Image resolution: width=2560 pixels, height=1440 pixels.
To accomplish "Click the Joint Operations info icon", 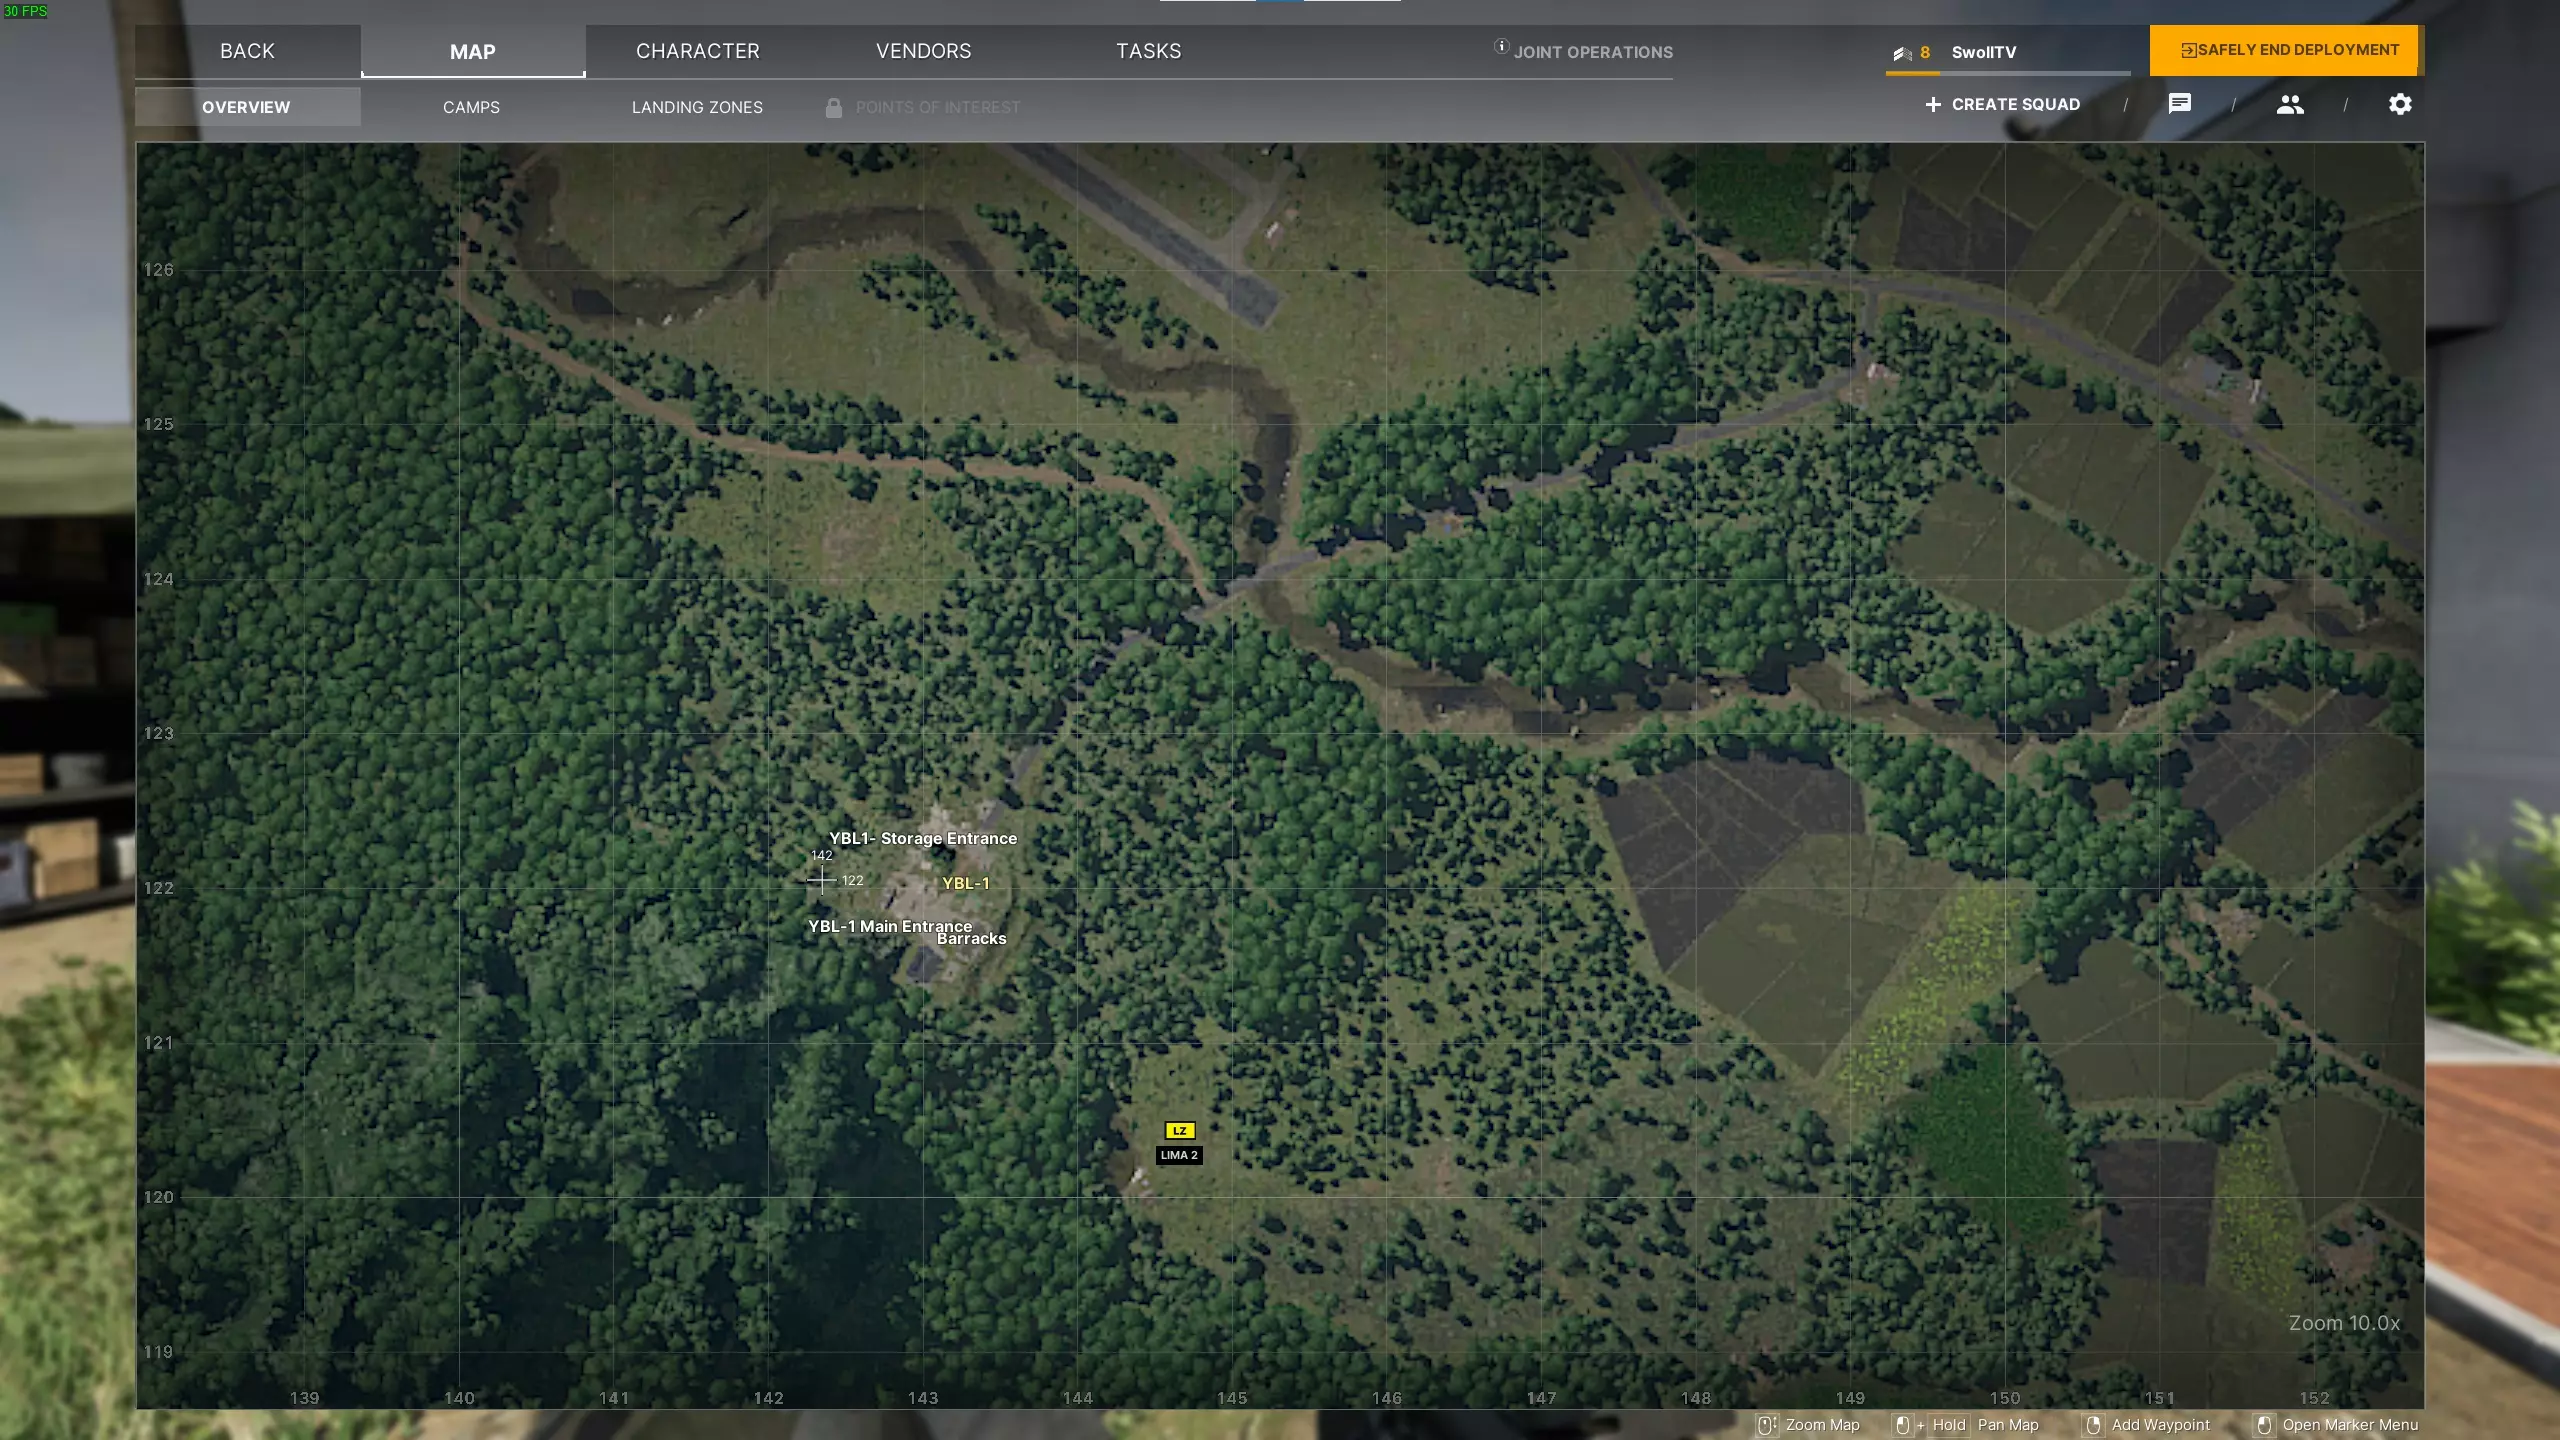I will [x=1501, y=46].
